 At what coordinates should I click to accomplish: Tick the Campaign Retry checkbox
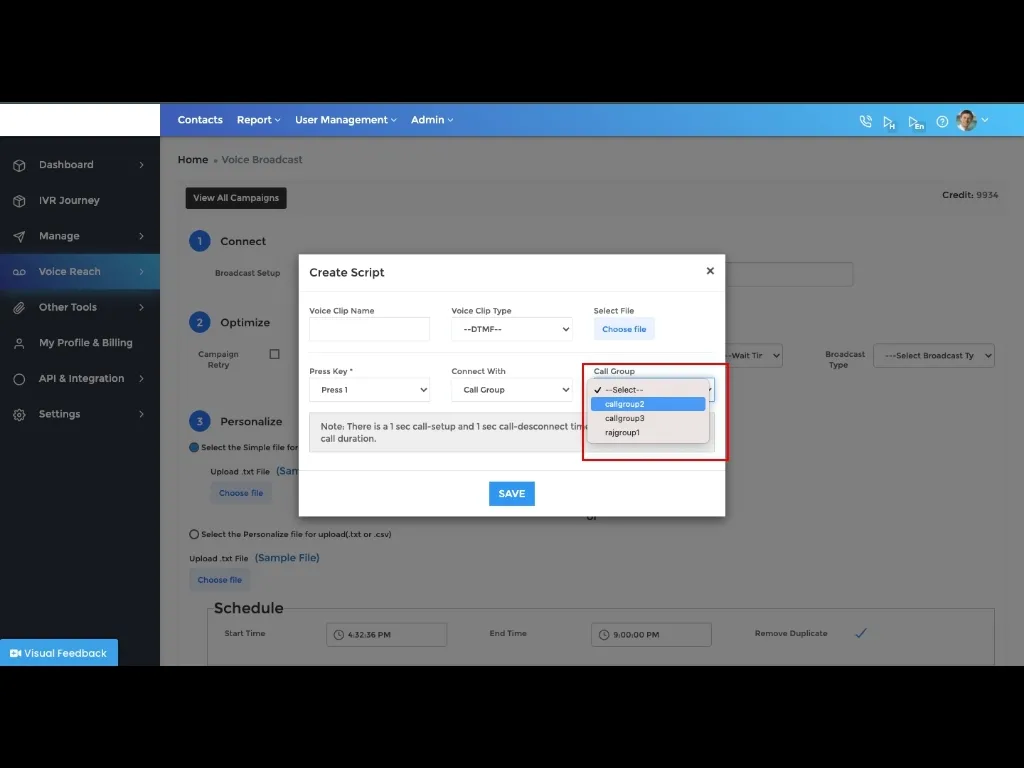[x=274, y=354]
